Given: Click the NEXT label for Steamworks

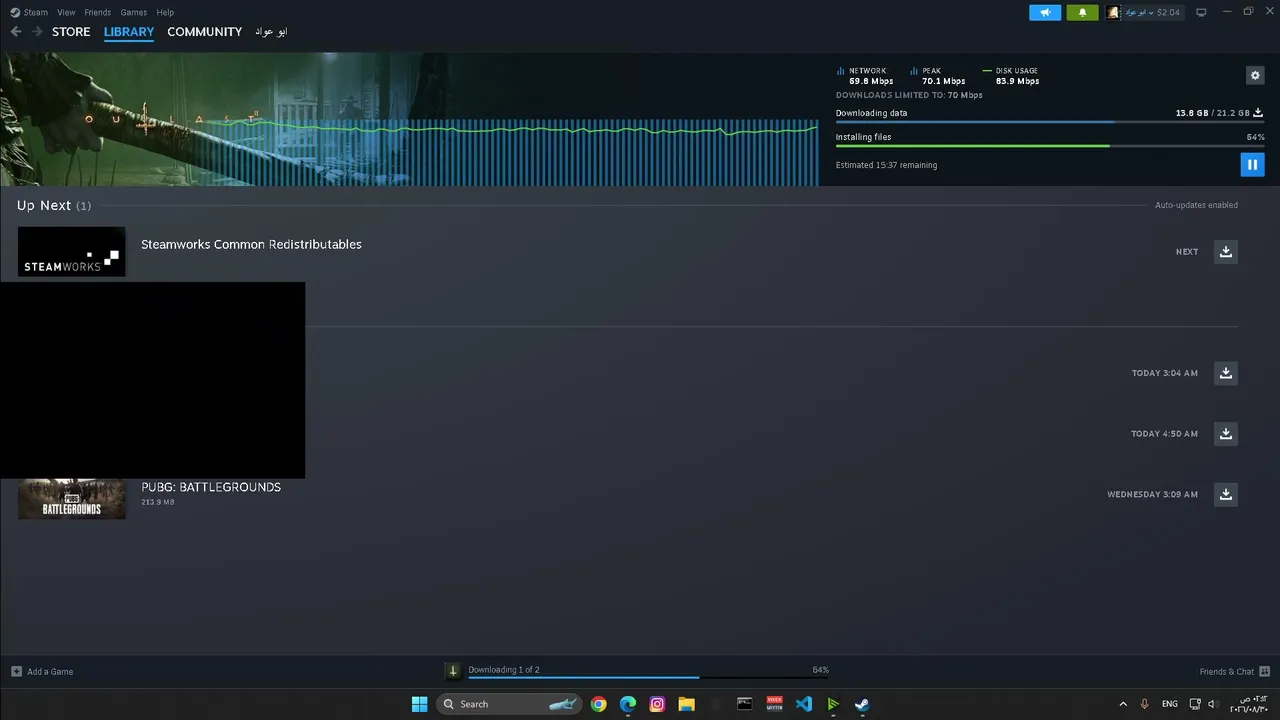Looking at the screenshot, I should (x=1187, y=252).
